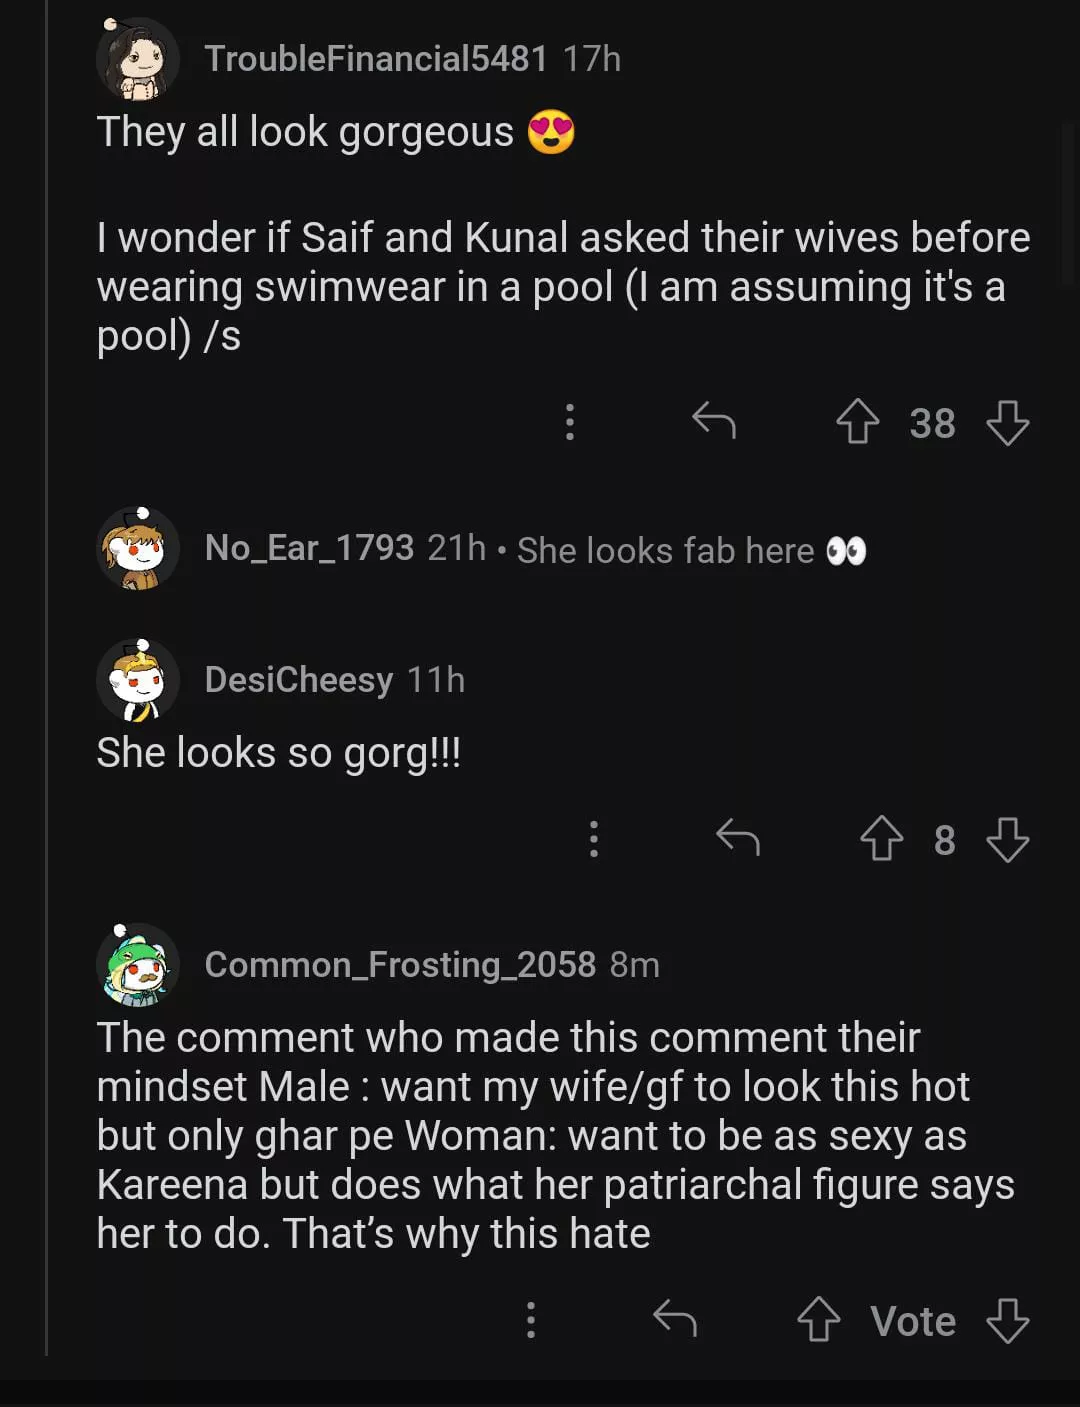Upvote Common_Frosting_2058's comment
This screenshot has height=1407, width=1080.
click(818, 1320)
